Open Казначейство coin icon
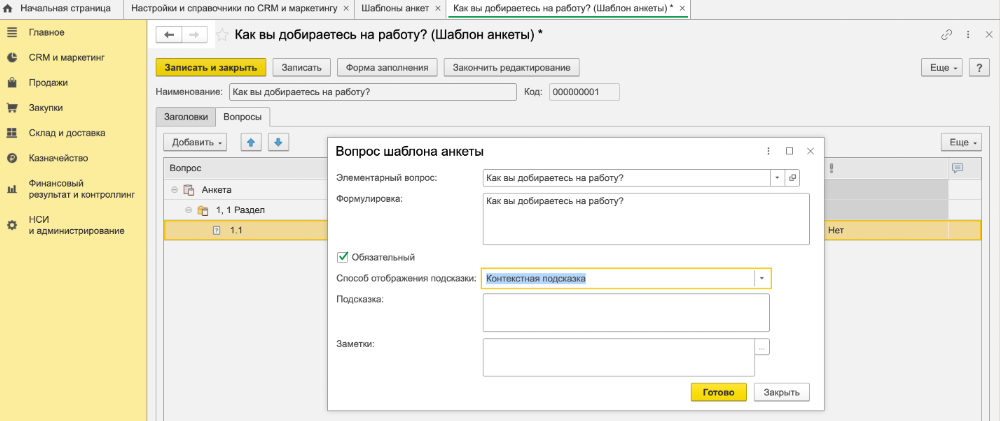Viewport: 1000px width, 421px height. [11, 158]
